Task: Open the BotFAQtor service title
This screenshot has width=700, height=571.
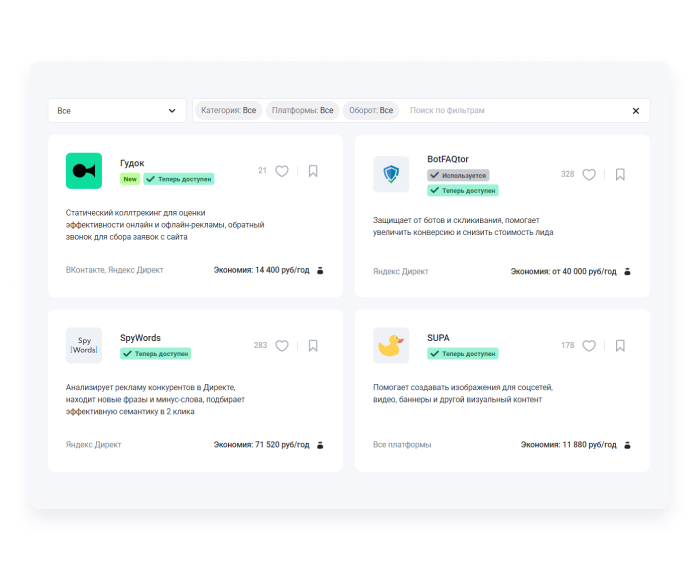Action: pos(448,159)
